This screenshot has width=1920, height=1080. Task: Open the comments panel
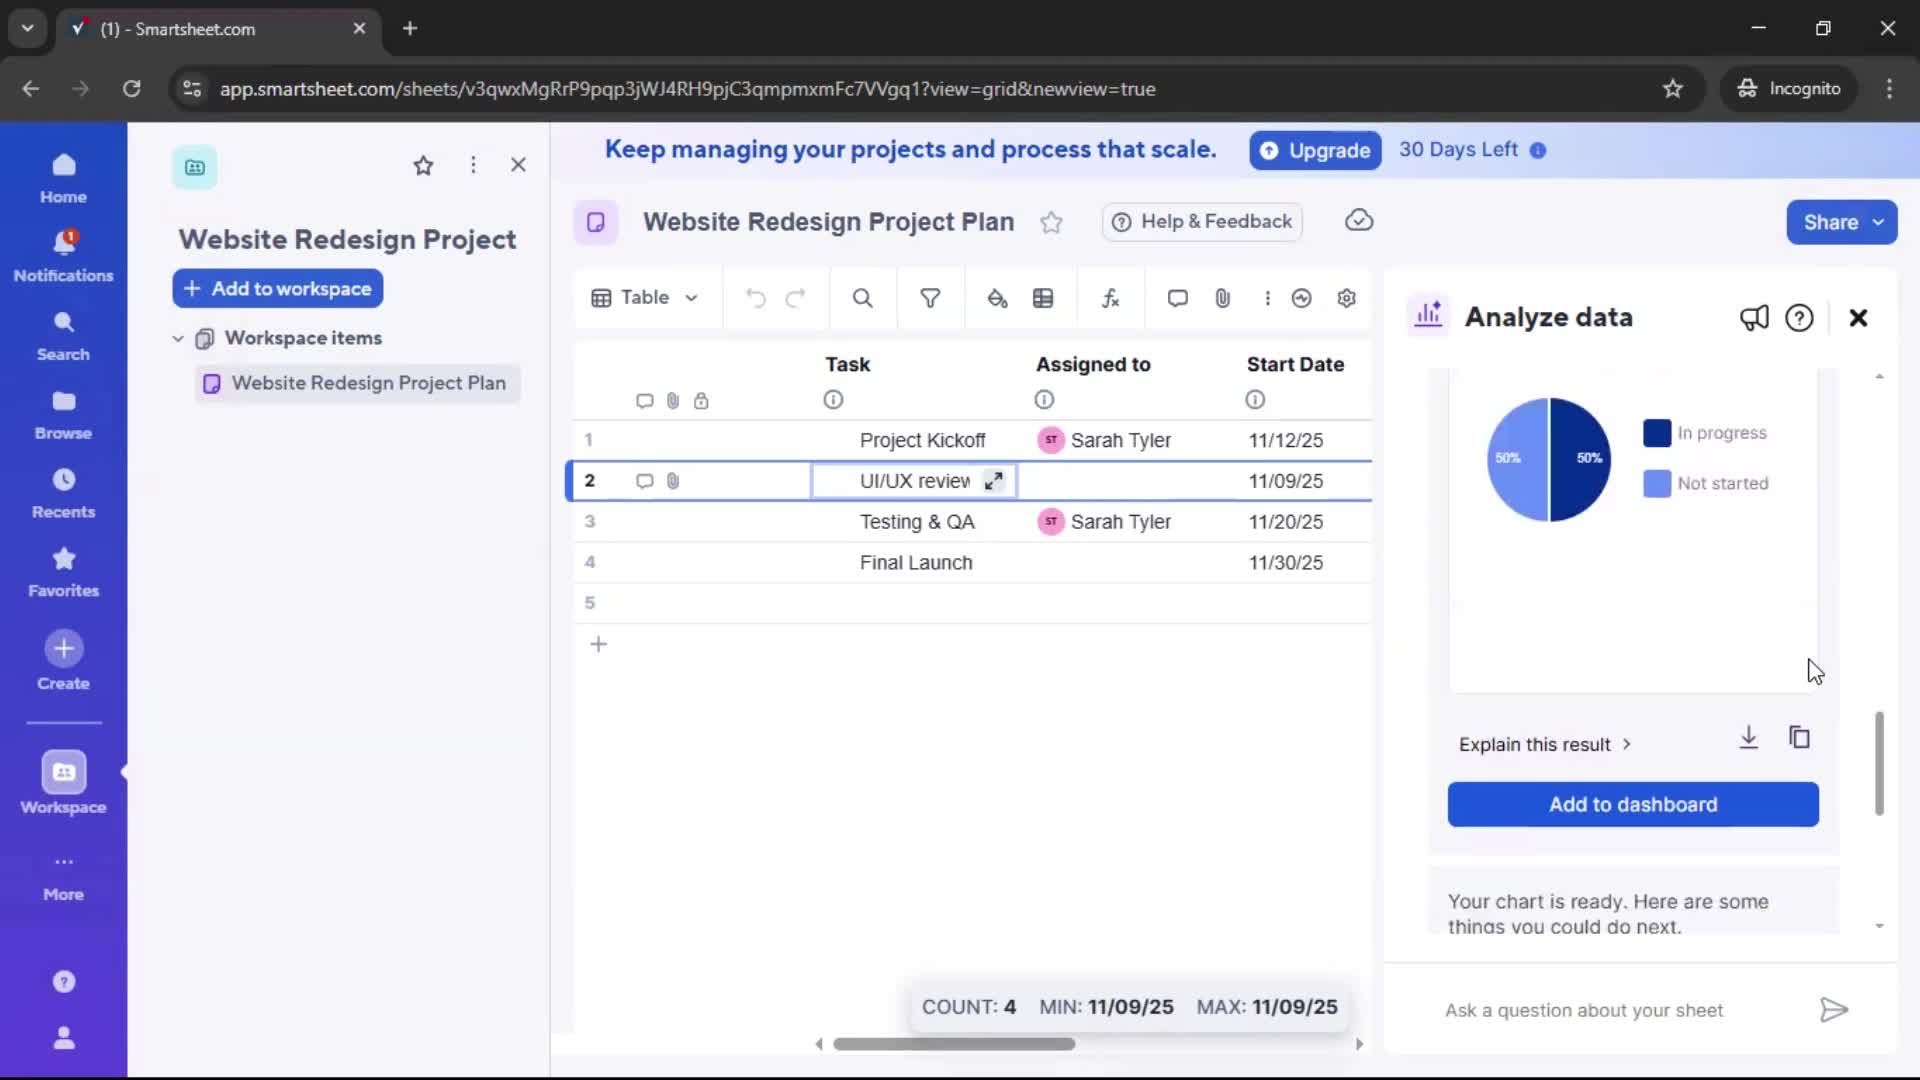pos(1177,298)
